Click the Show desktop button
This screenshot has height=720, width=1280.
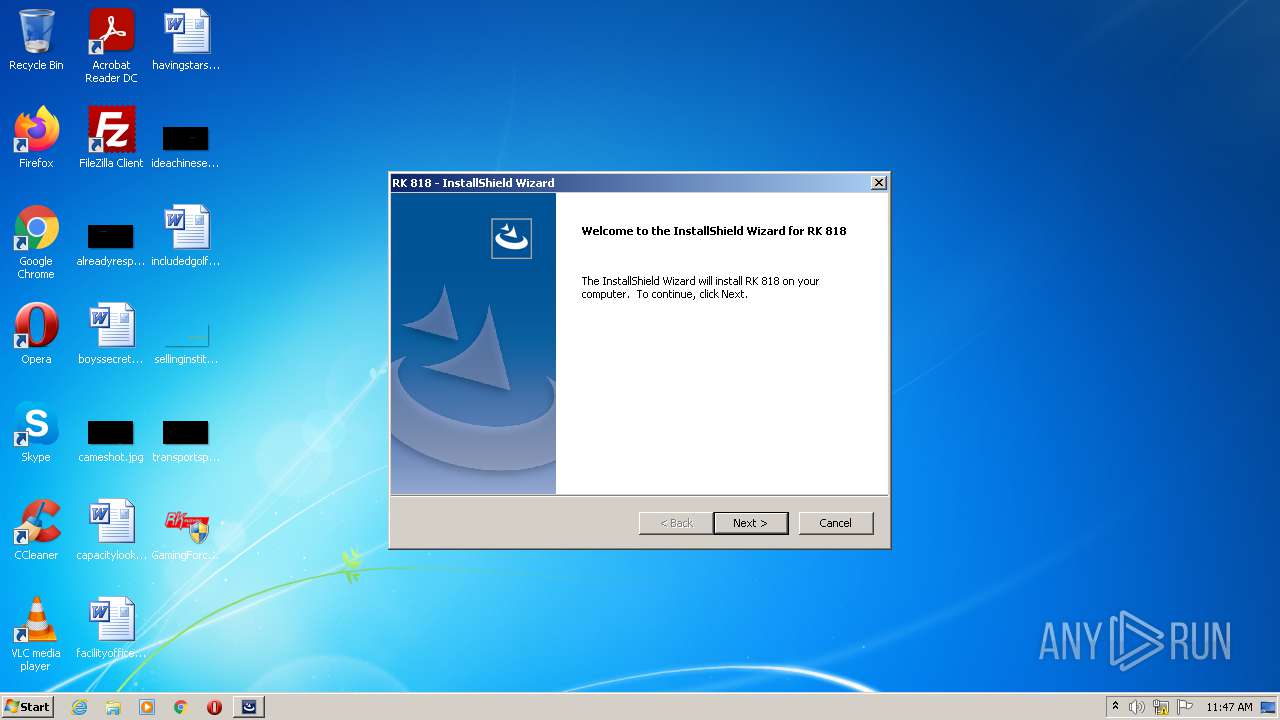(x=1269, y=707)
